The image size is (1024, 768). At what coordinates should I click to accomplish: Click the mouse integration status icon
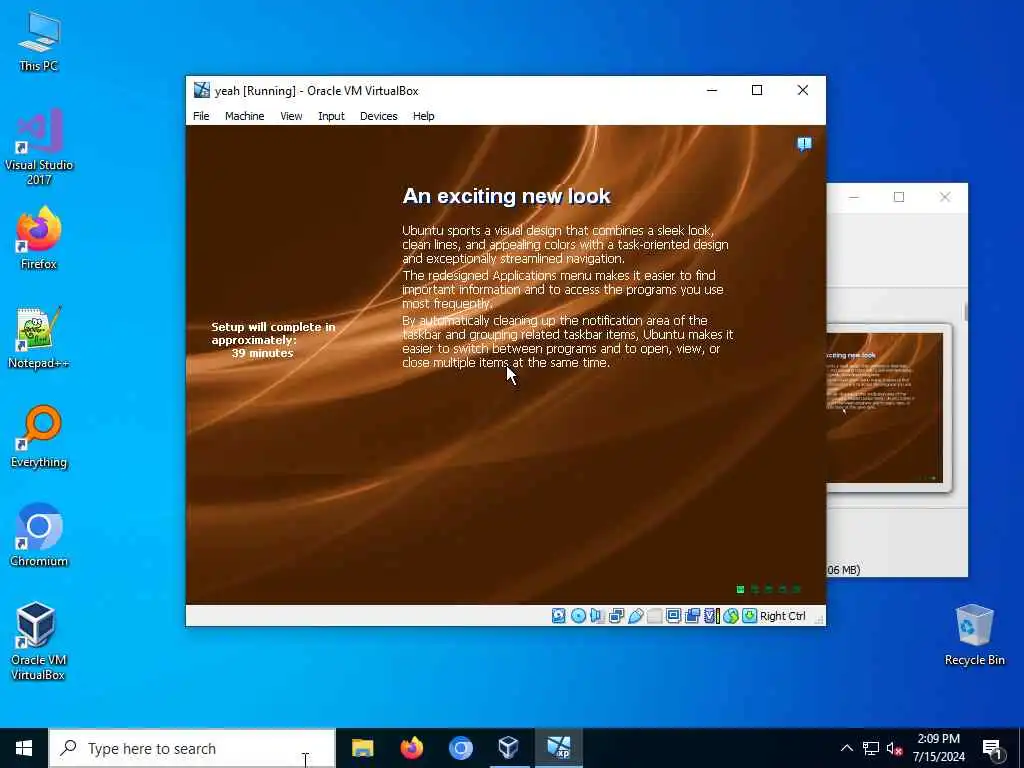731,616
